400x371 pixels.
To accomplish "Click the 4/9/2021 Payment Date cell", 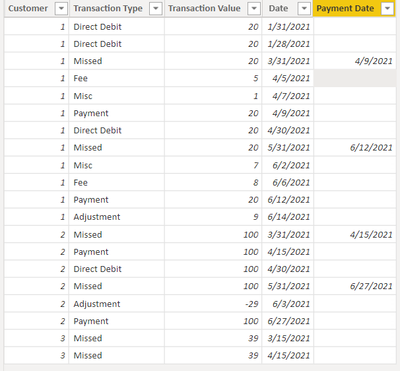I will tap(355, 61).
